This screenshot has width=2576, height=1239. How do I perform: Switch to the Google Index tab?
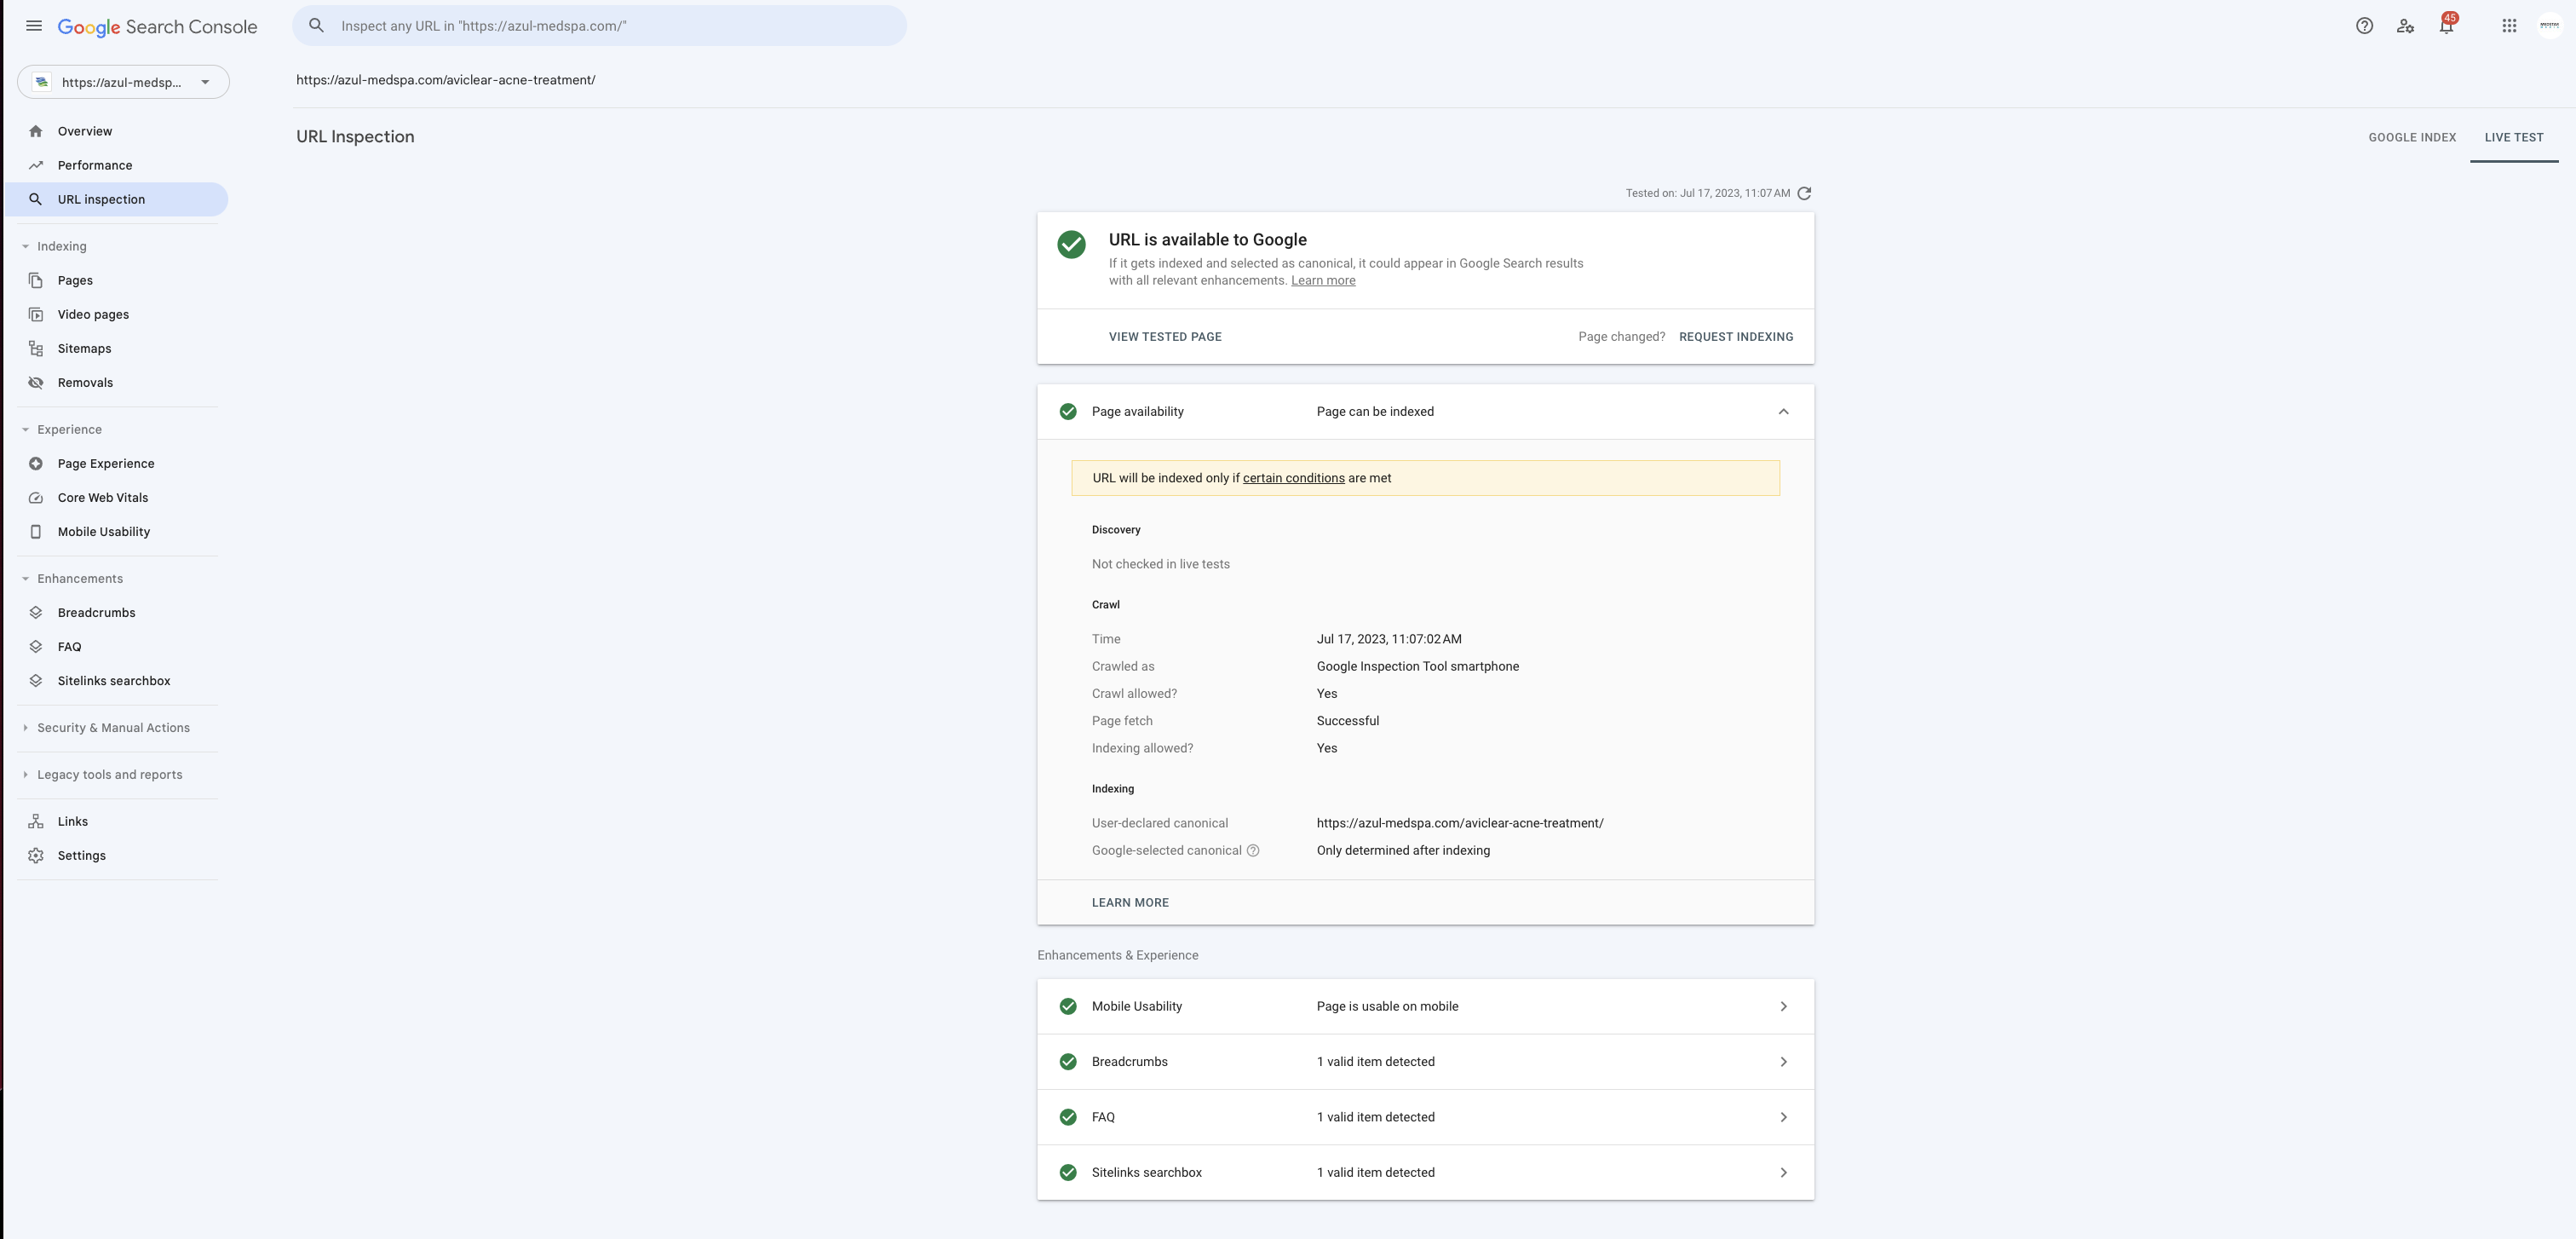click(2412, 138)
